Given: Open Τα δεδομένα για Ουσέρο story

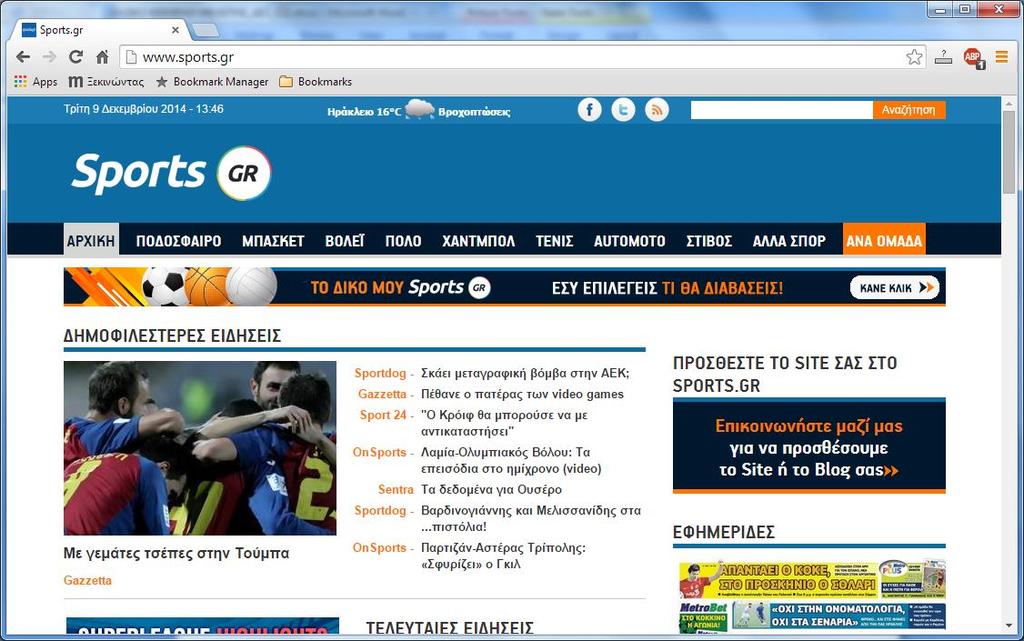Looking at the screenshot, I should pos(491,490).
